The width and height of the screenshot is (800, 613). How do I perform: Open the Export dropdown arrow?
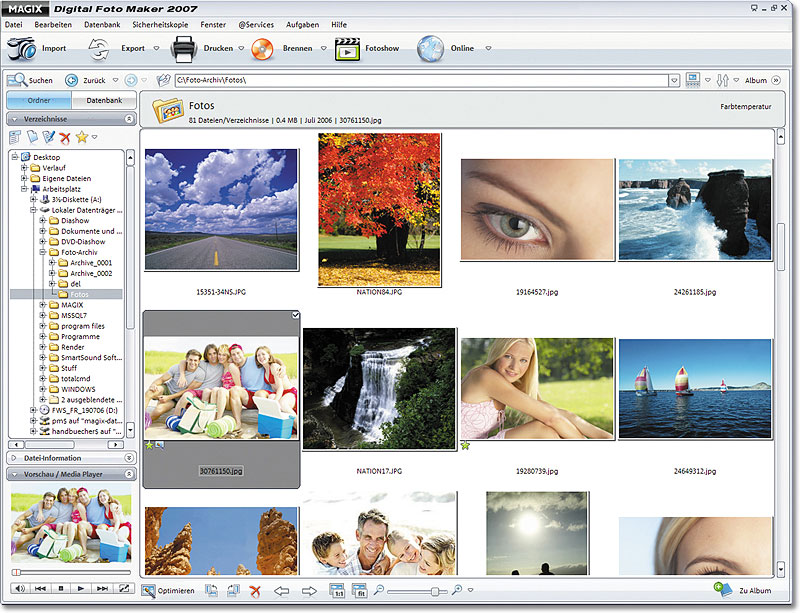(x=157, y=48)
